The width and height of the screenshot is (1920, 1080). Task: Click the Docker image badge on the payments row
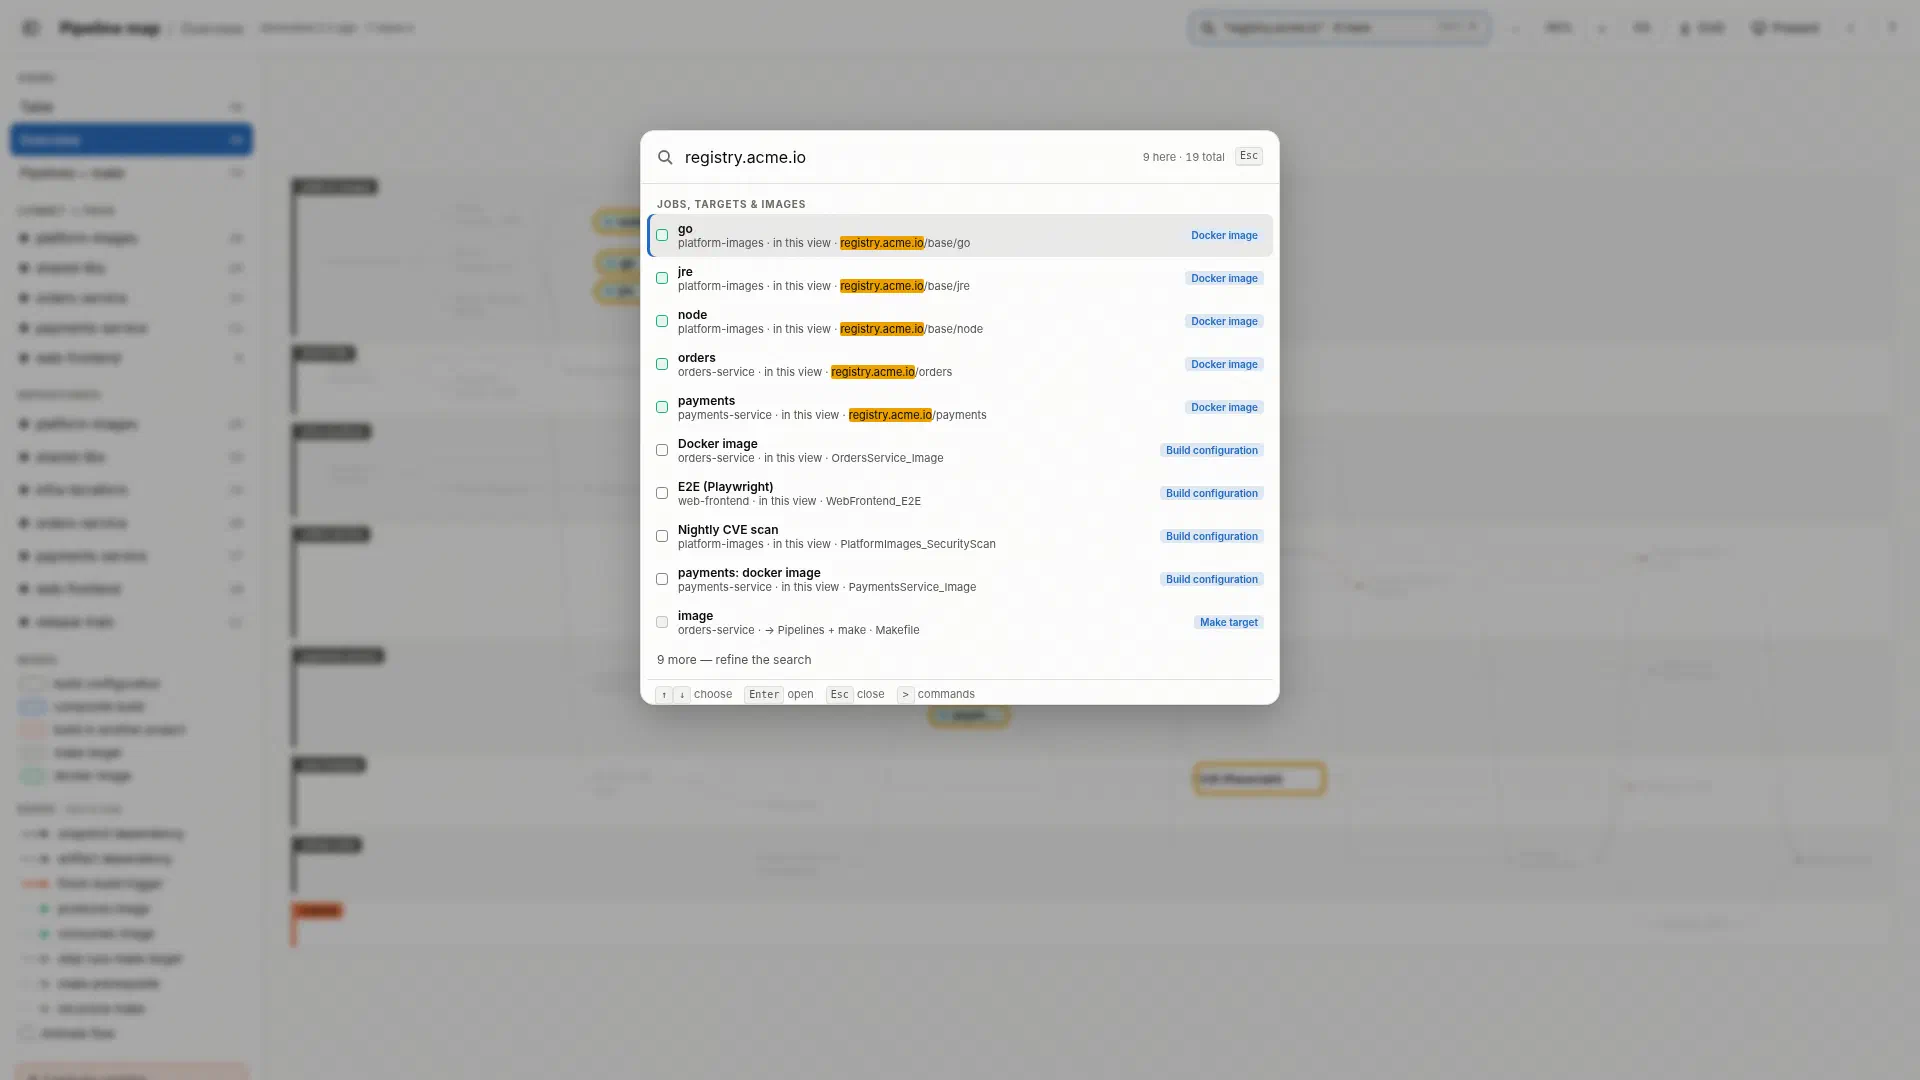[x=1224, y=408]
